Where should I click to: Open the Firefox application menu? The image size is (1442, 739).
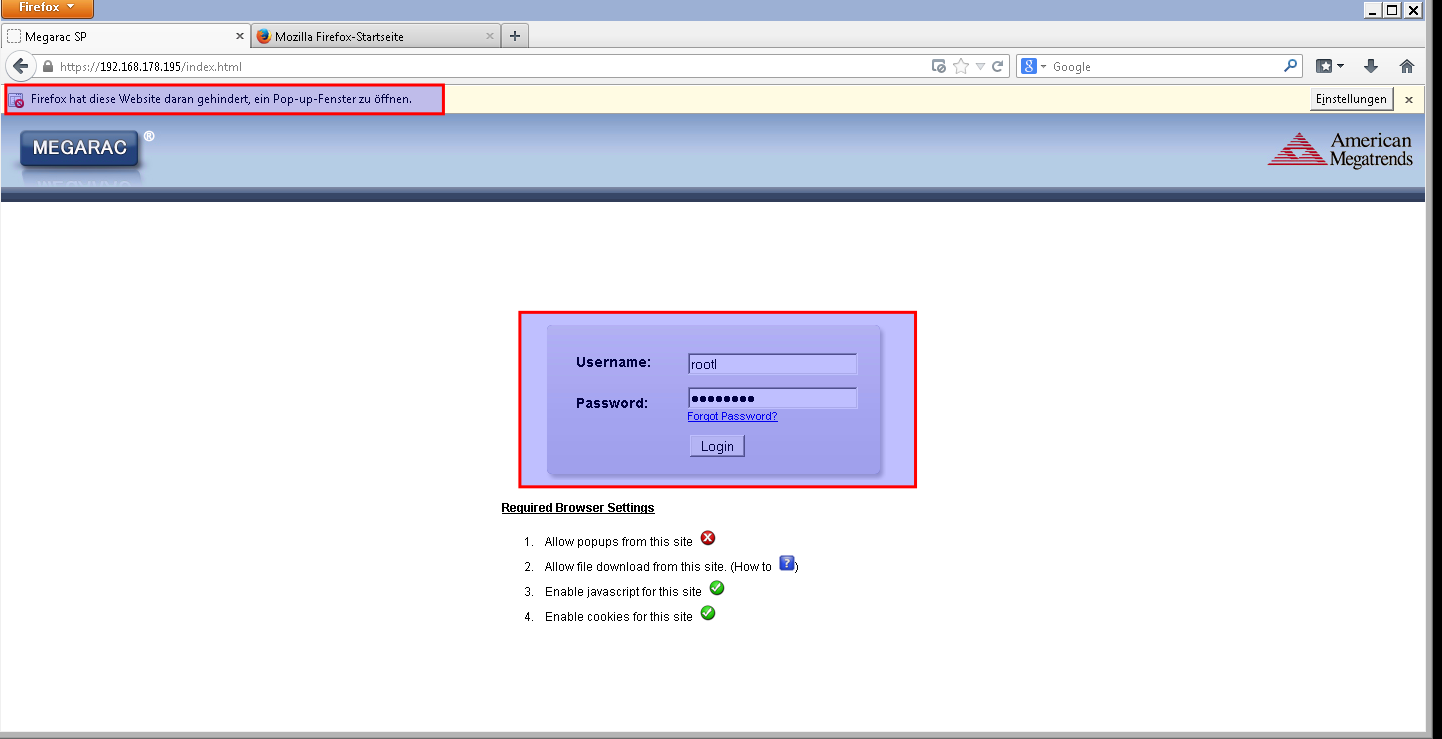click(x=47, y=8)
